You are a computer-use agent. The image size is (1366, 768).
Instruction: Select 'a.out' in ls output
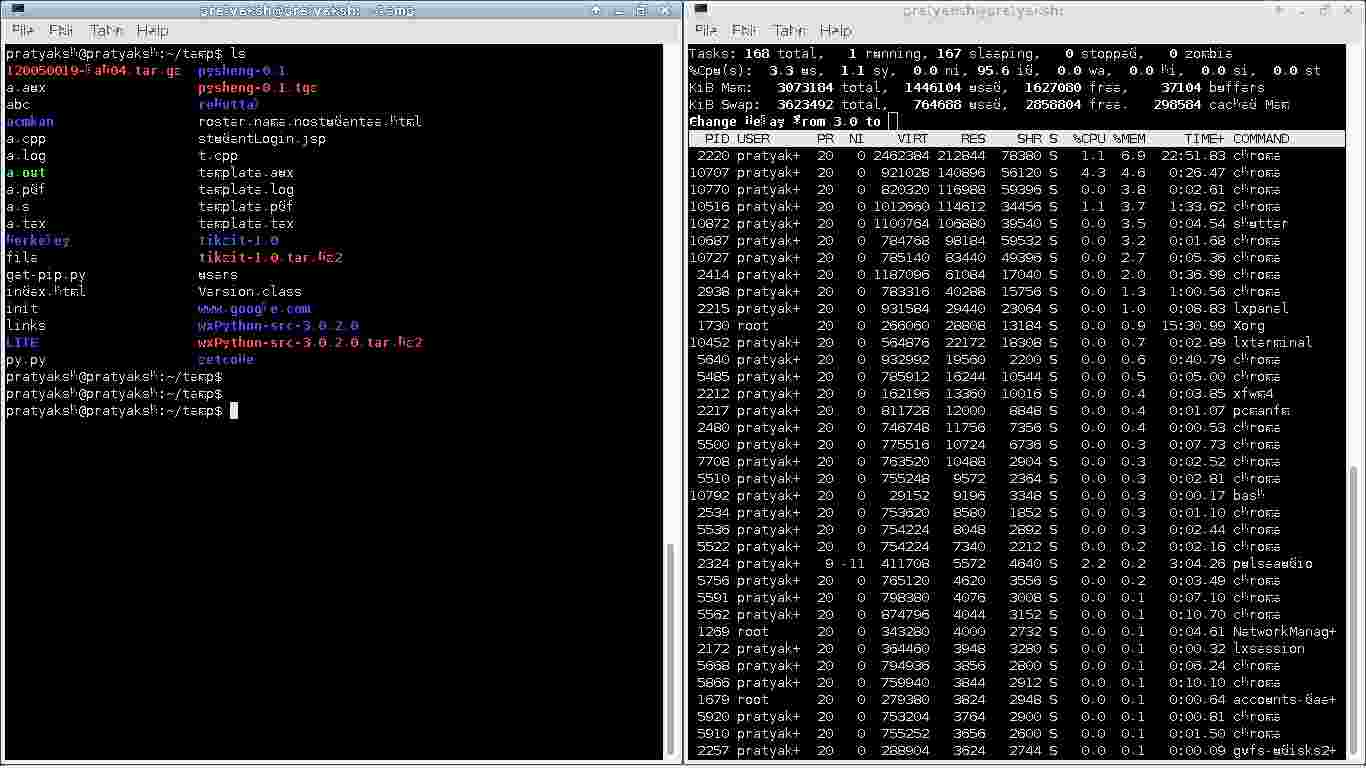pyautogui.click(x=26, y=173)
